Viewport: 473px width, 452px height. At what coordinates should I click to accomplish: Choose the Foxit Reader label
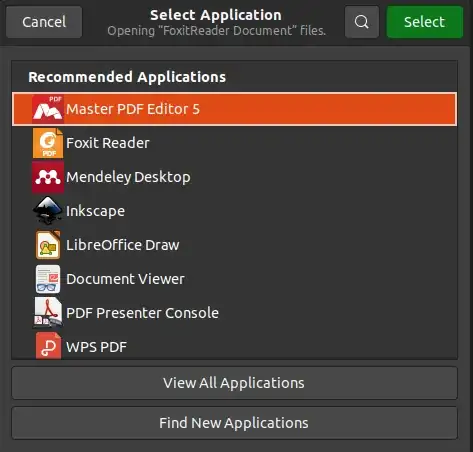108,143
